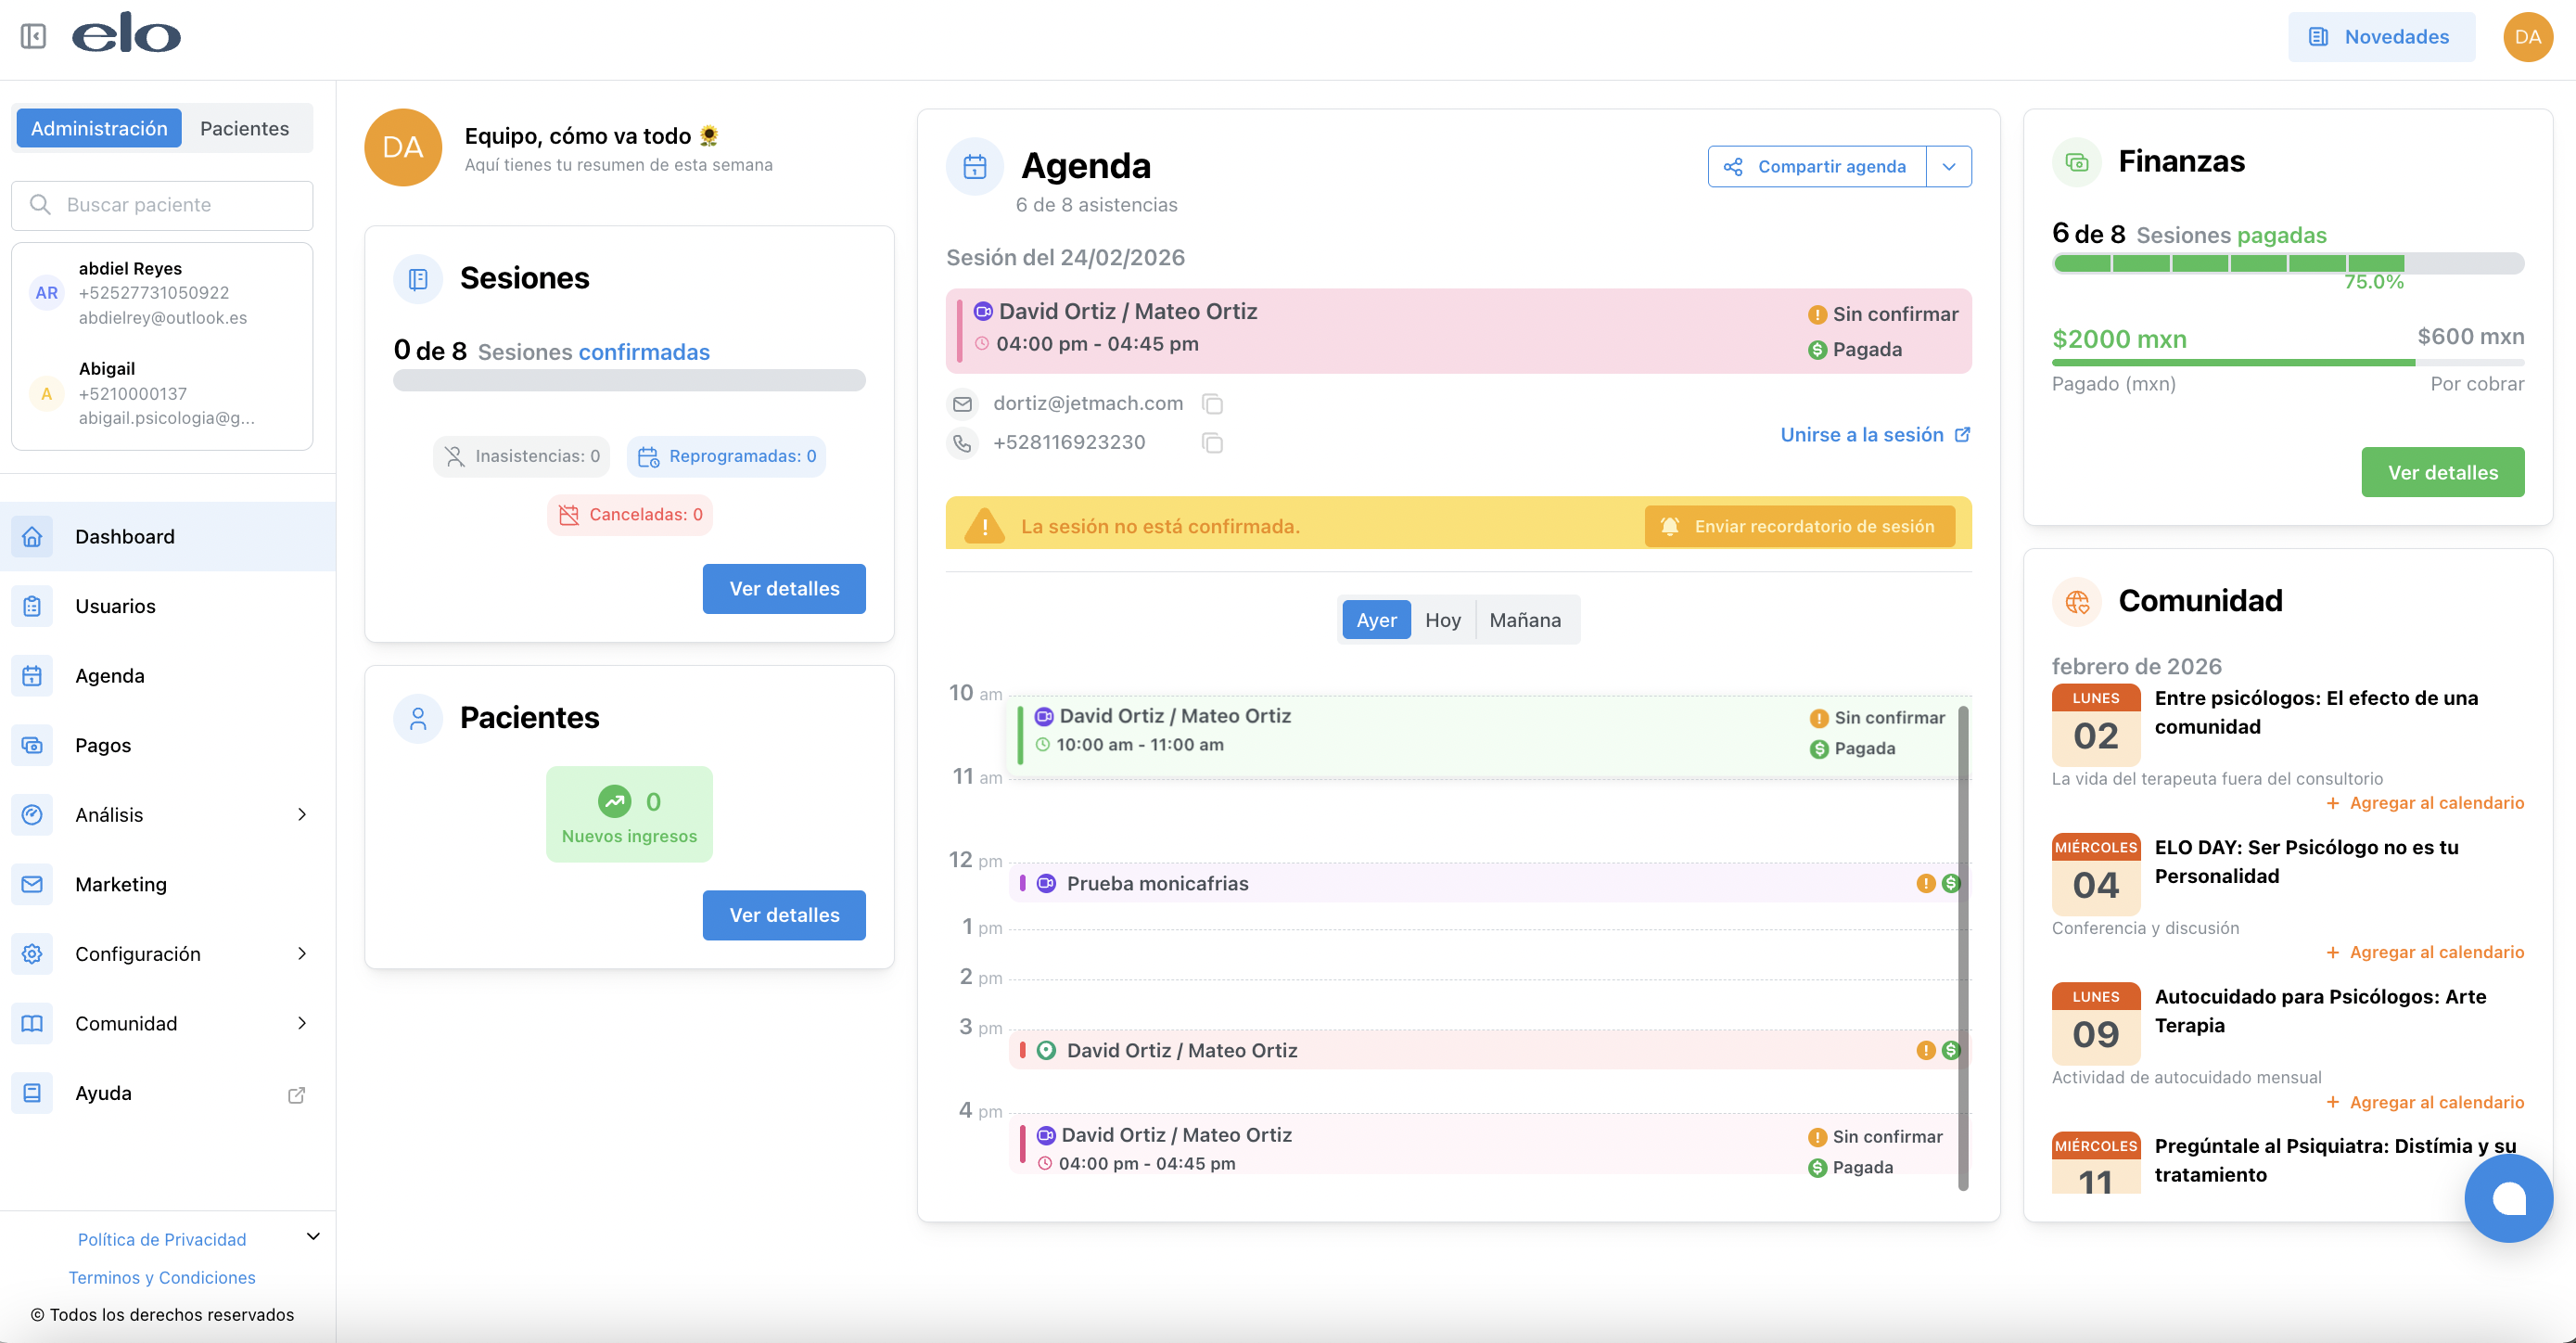Image resolution: width=2576 pixels, height=1343 pixels.
Task: Open the Usuarios menu item
Action: click(x=115, y=606)
